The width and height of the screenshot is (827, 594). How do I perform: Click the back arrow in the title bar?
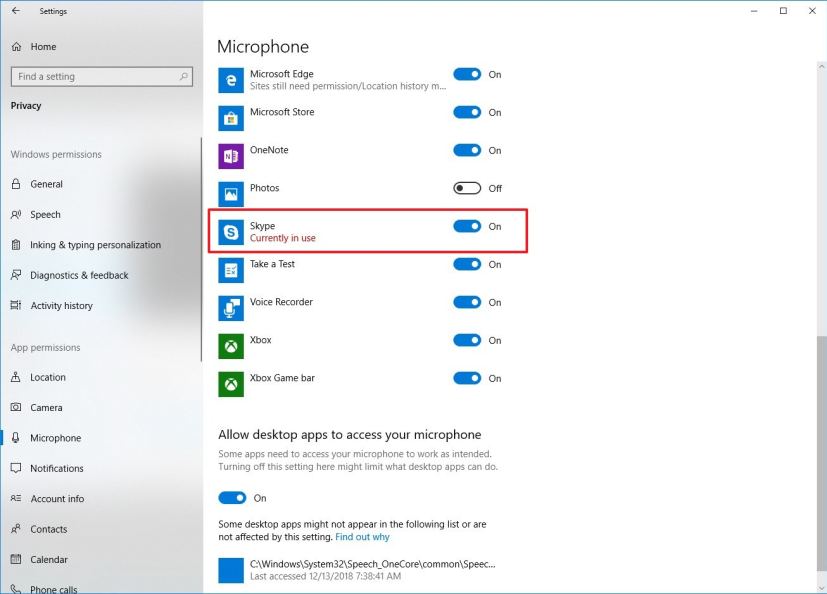[x=15, y=11]
